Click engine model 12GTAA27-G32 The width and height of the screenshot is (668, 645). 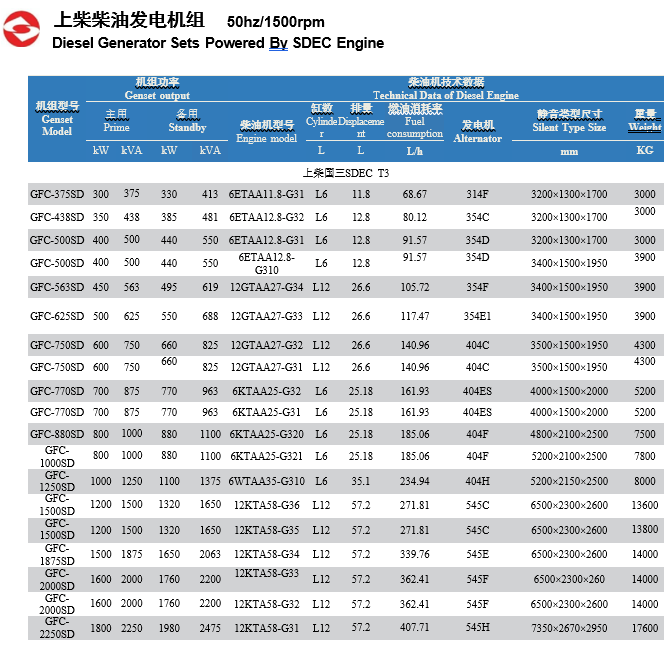click(x=267, y=345)
